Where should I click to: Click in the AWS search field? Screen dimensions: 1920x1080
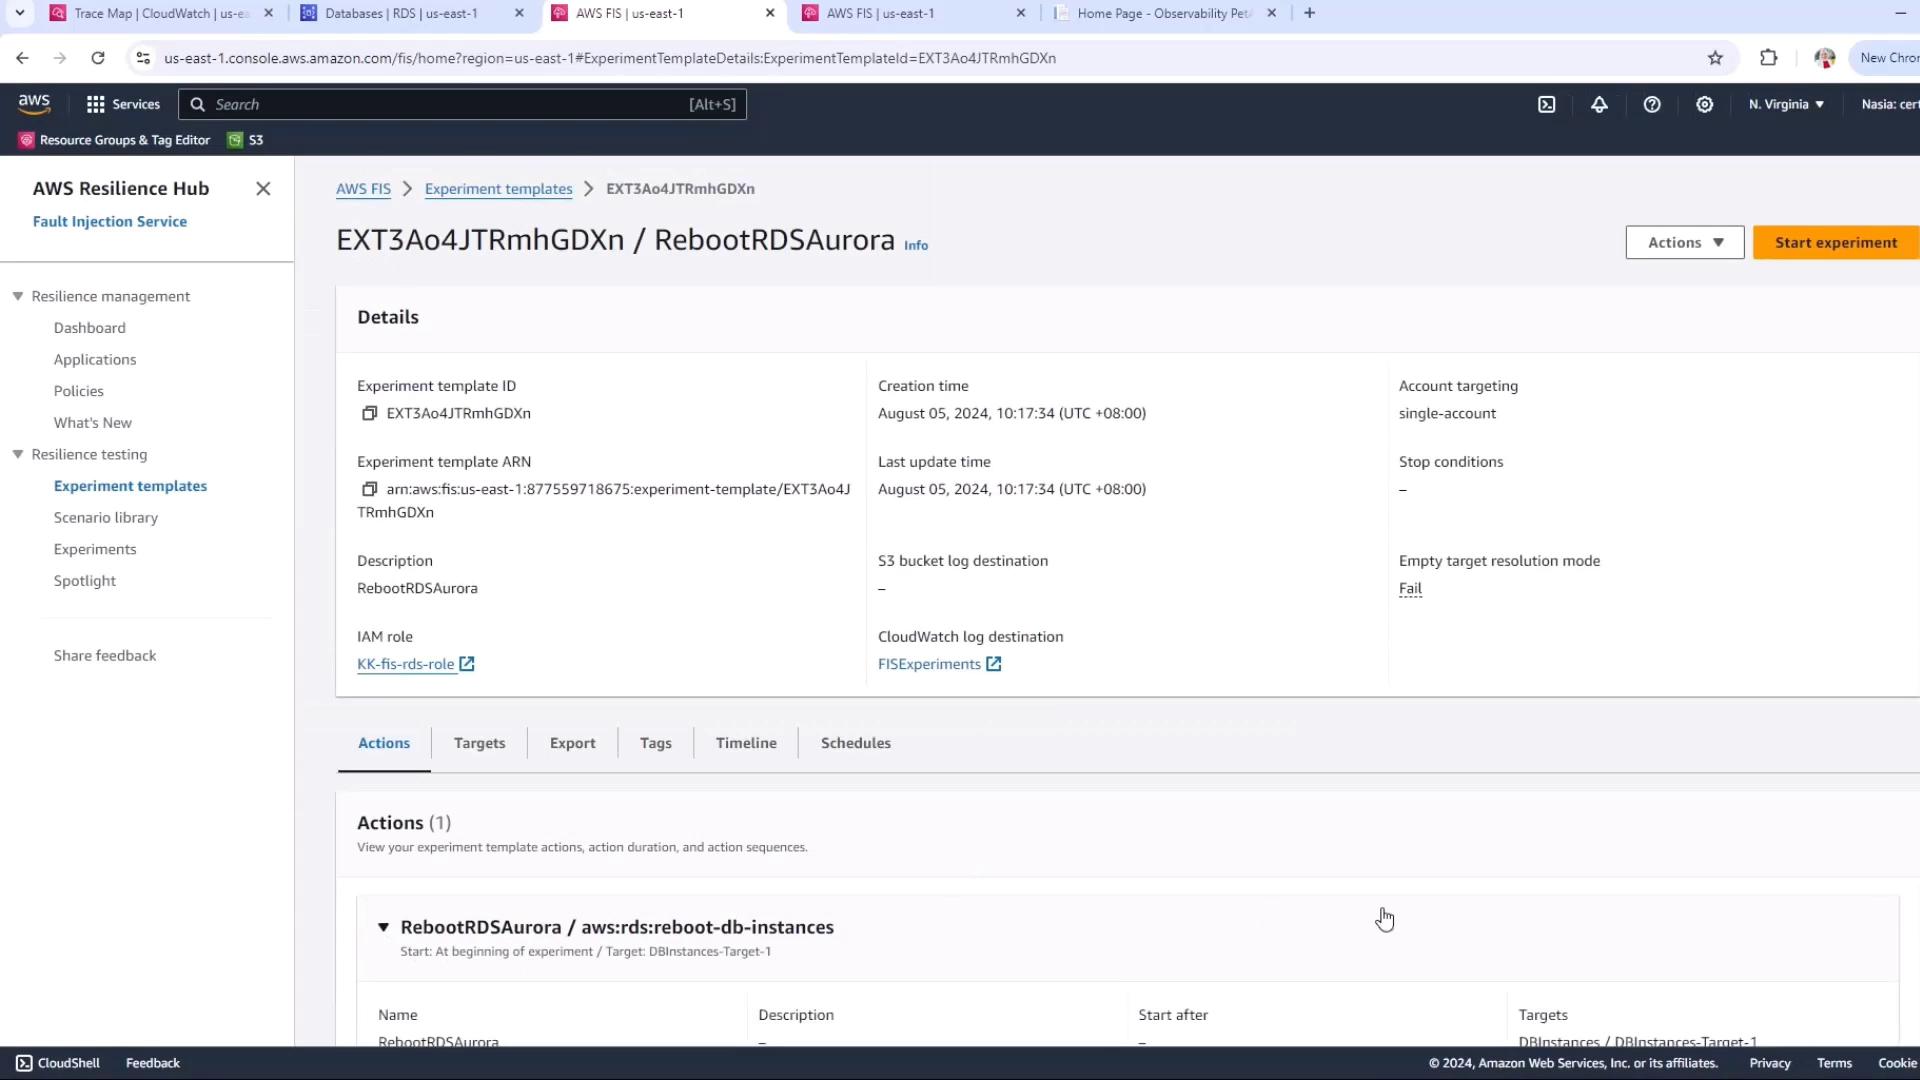[450, 104]
